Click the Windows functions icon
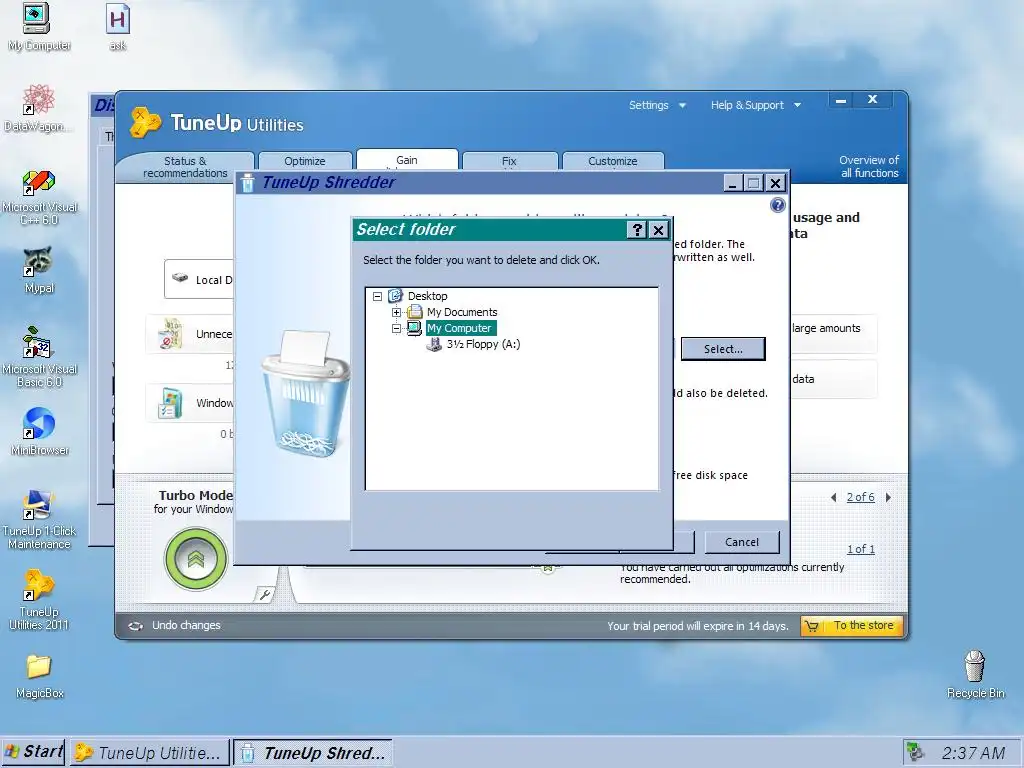Image resolution: width=1024 pixels, height=768 pixels. point(170,403)
